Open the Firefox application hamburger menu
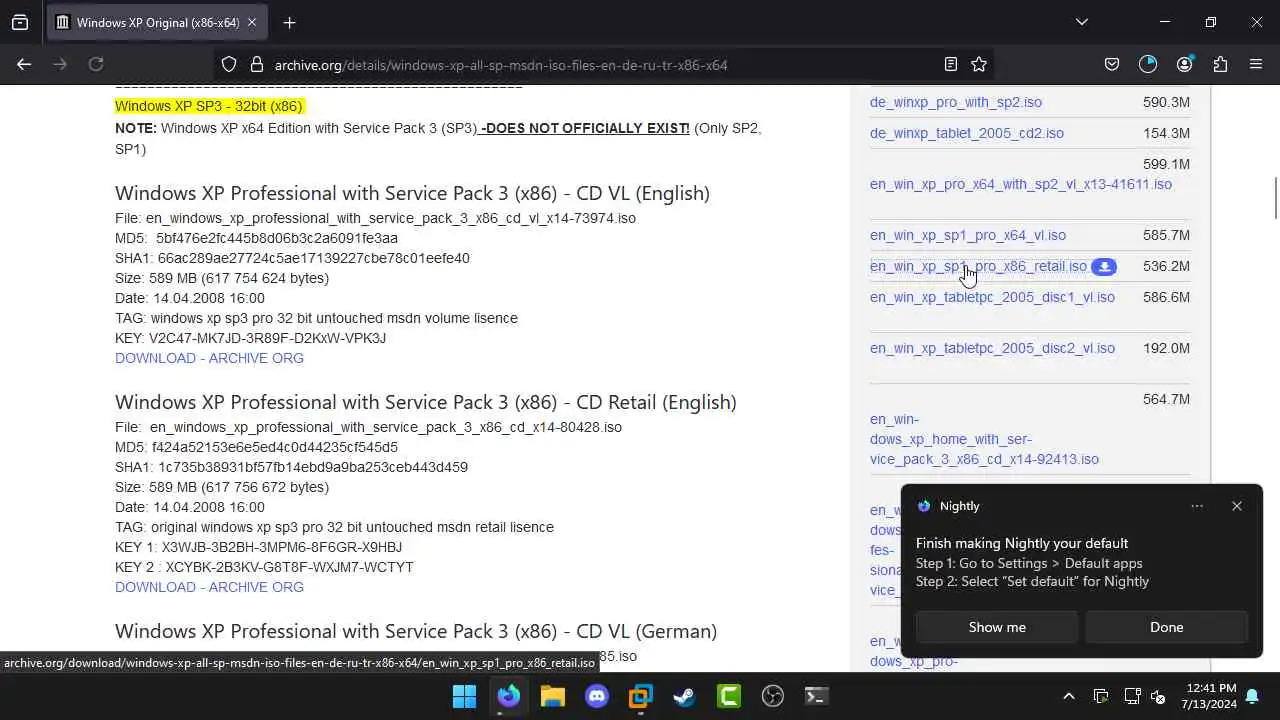 click(x=1256, y=64)
